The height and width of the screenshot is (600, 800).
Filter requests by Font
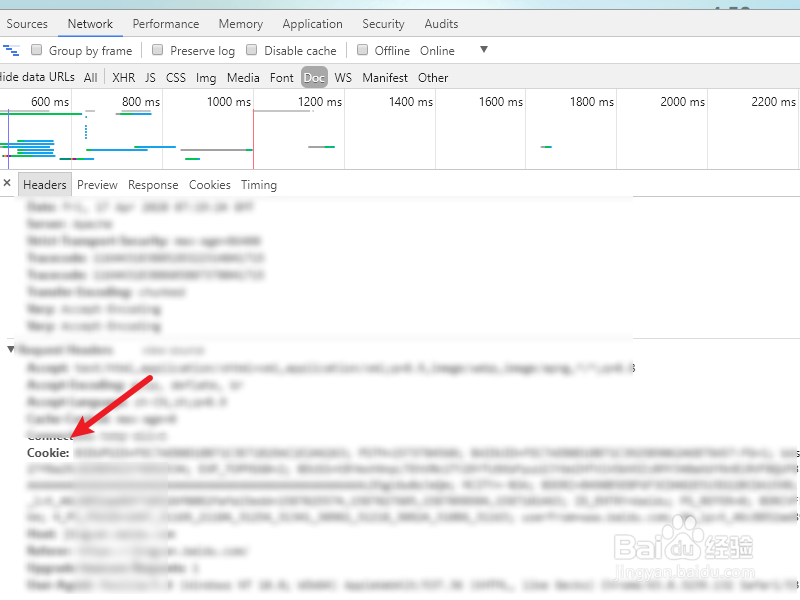pos(282,78)
